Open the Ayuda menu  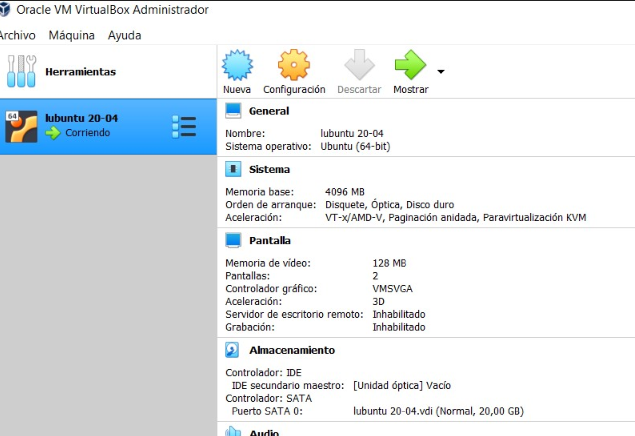coord(124,35)
